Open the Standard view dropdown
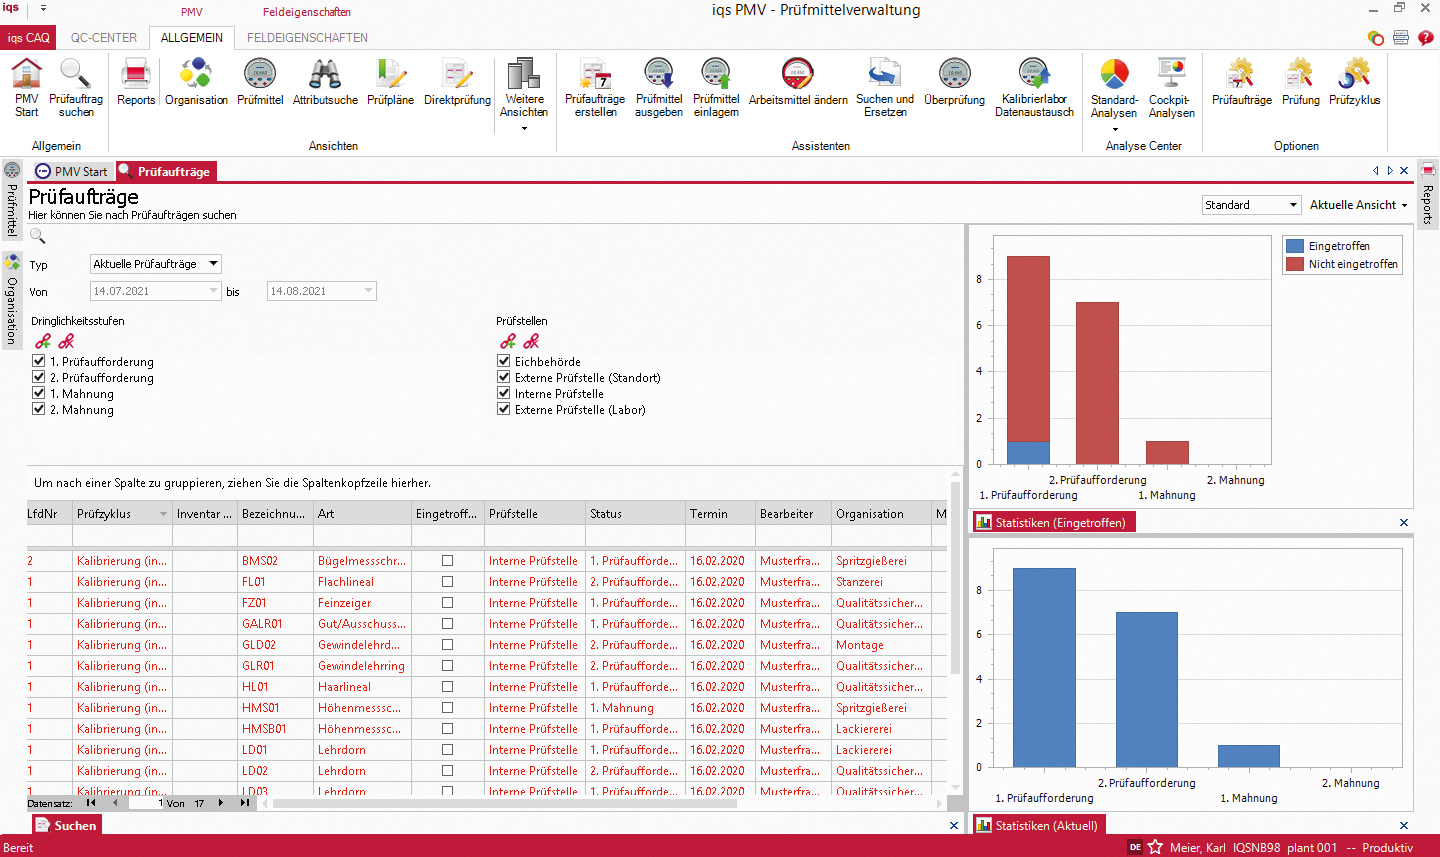This screenshot has height=857, width=1440. point(1293,205)
